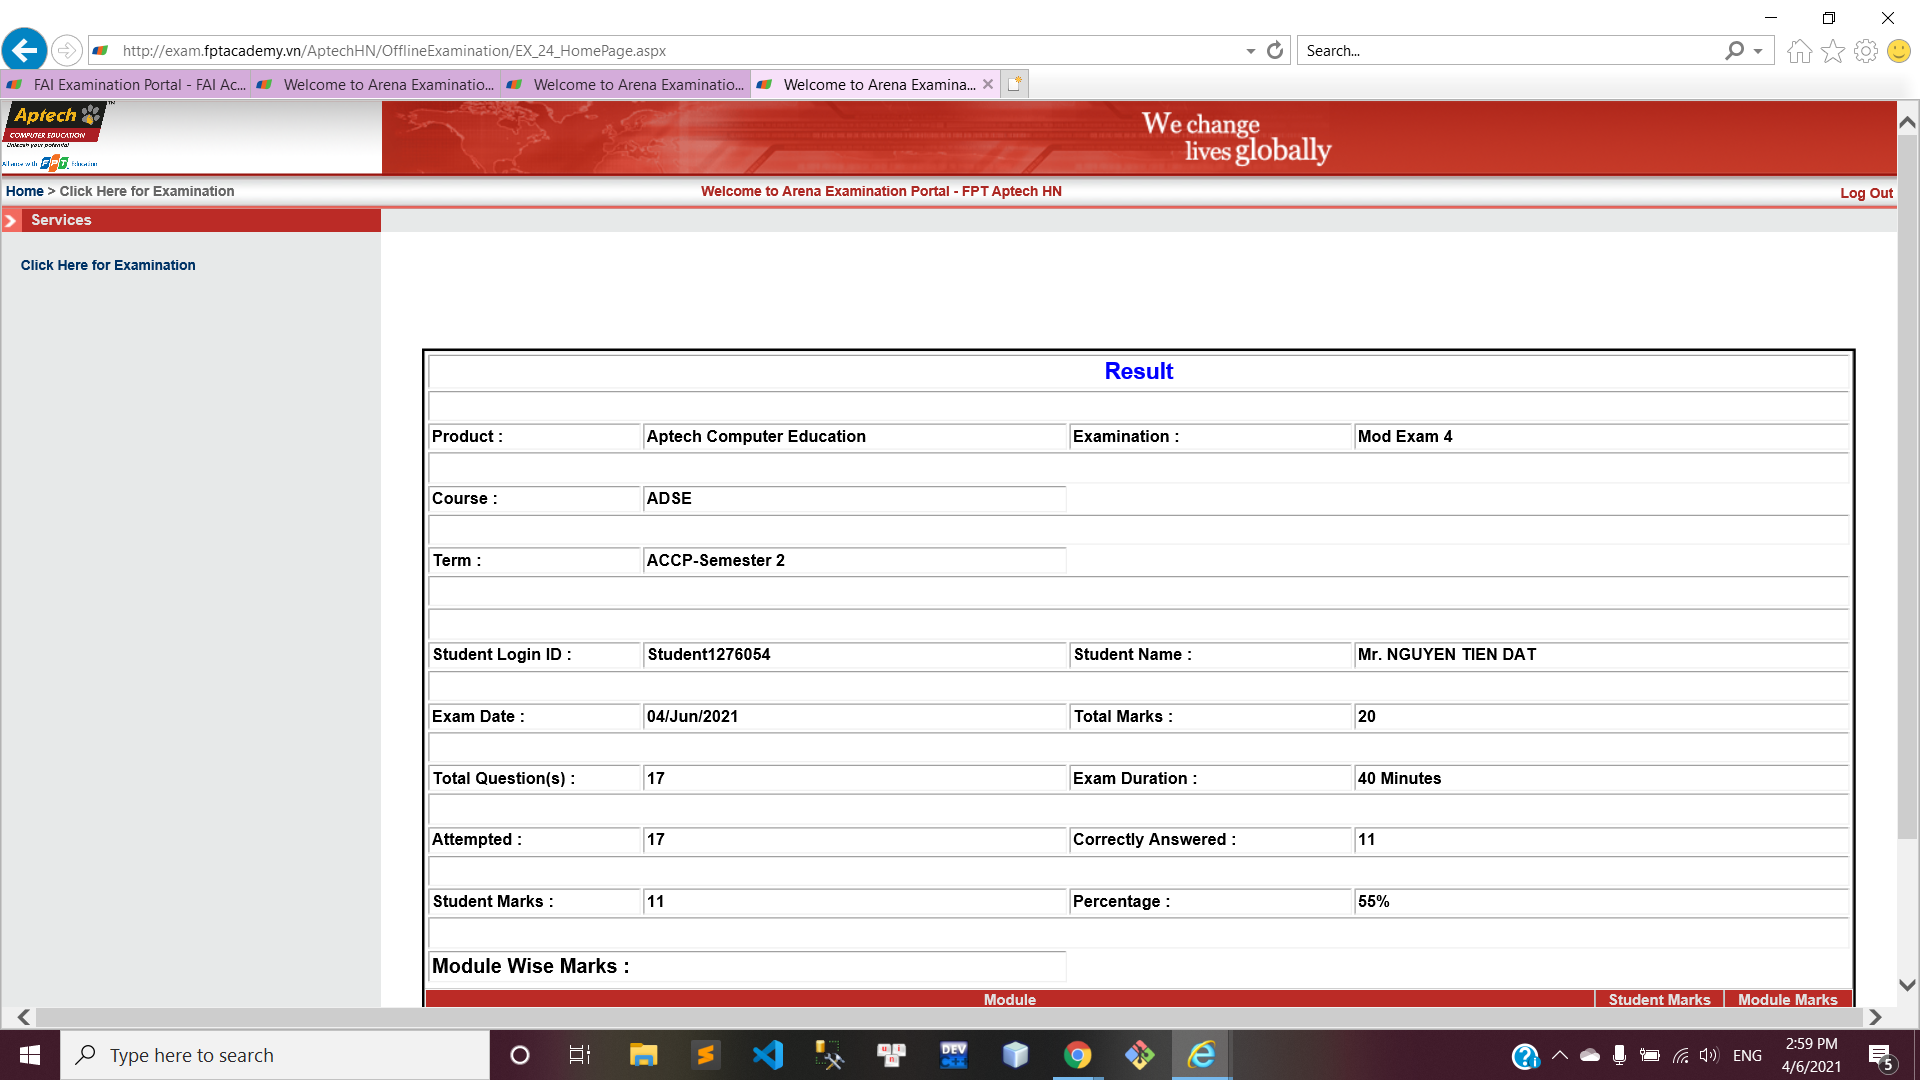Viewport: 1920px width, 1080px height.
Task: Select the Mr. NGUYEN TIEN DAT name
Action: [1446, 654]
